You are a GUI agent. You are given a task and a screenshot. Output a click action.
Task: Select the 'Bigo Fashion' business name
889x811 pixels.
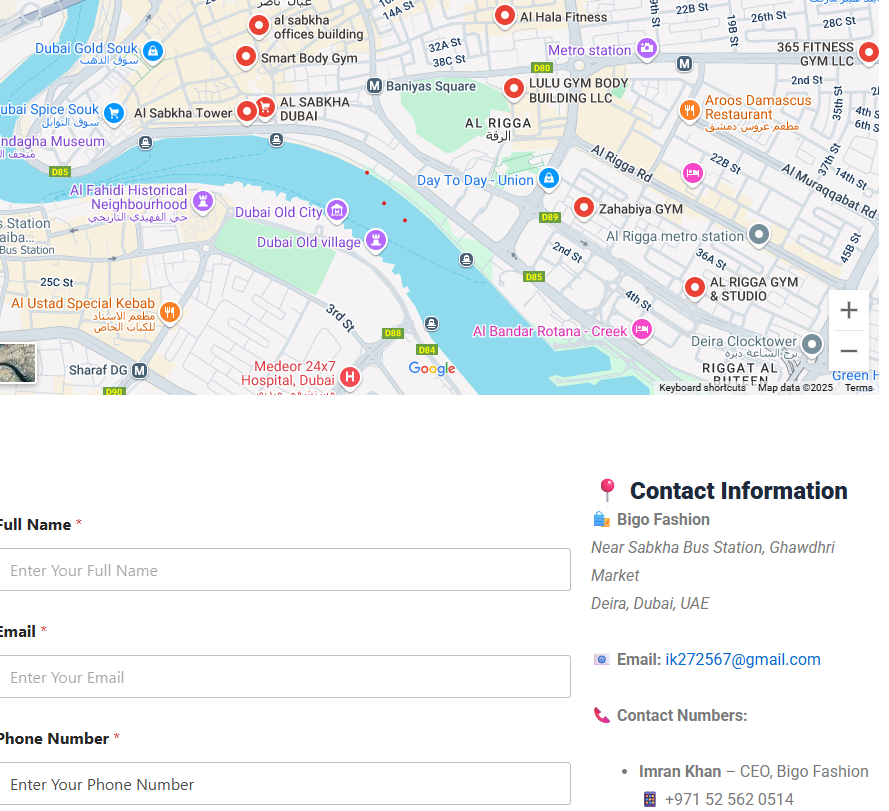[x=663, y=519]
